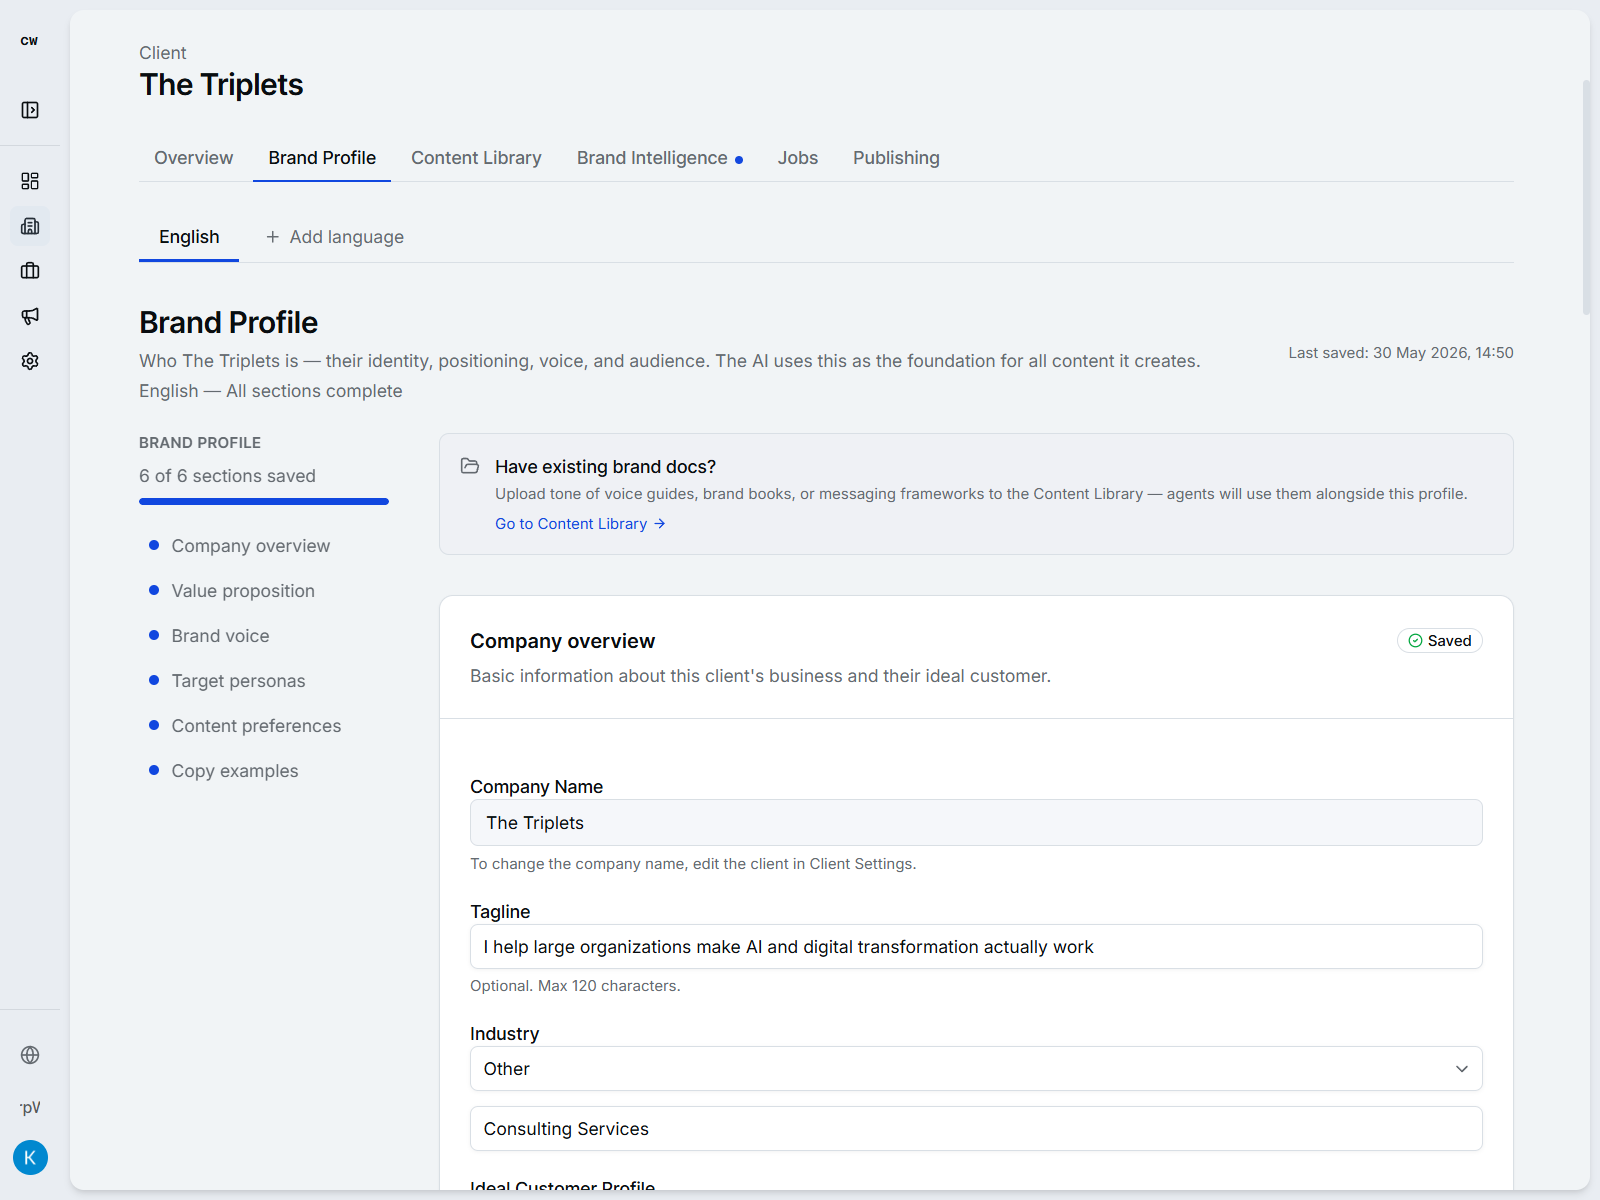Click the plus icon for Add language
This screenshot has height=1200, width=1600.
tap(272, 237)
